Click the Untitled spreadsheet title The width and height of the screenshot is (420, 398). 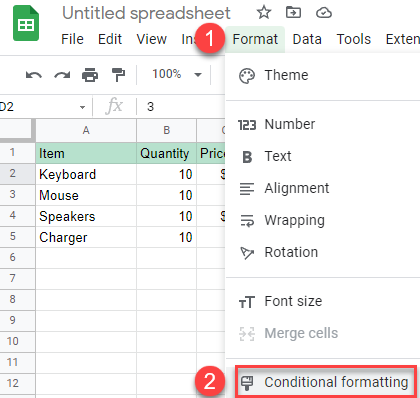pos(146,13)
